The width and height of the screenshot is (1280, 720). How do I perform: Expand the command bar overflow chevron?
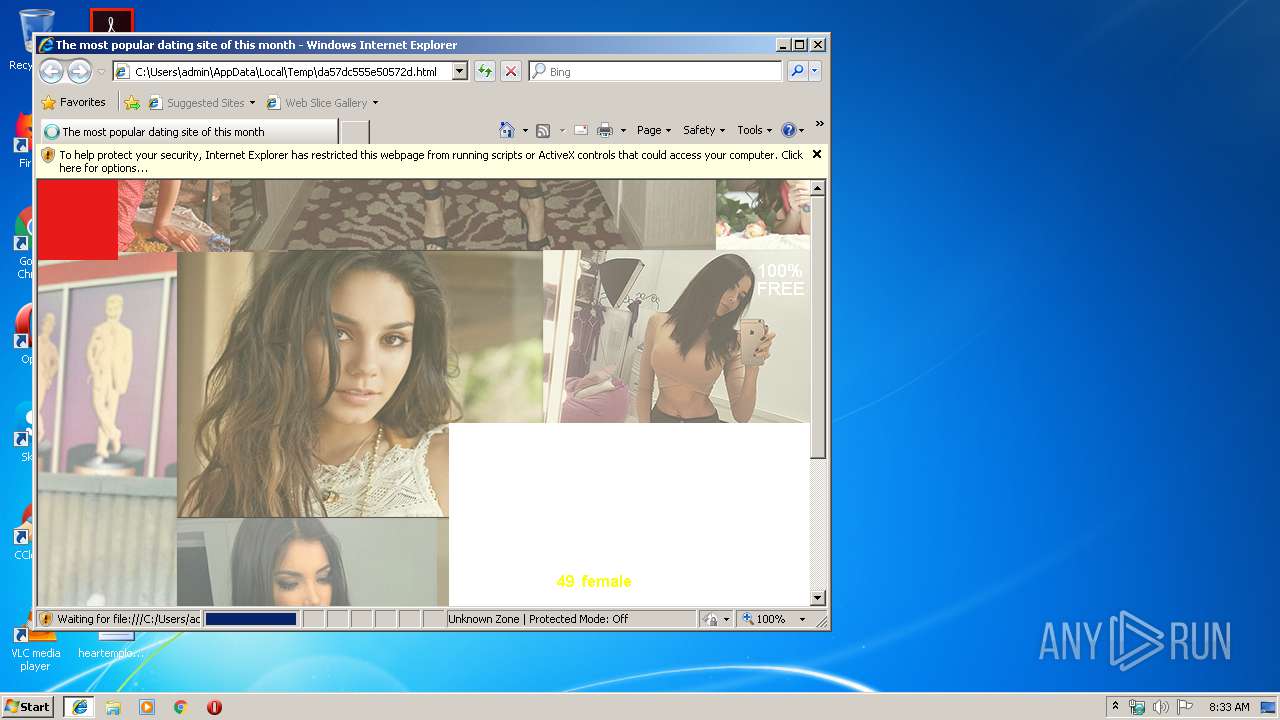(819, 125)
